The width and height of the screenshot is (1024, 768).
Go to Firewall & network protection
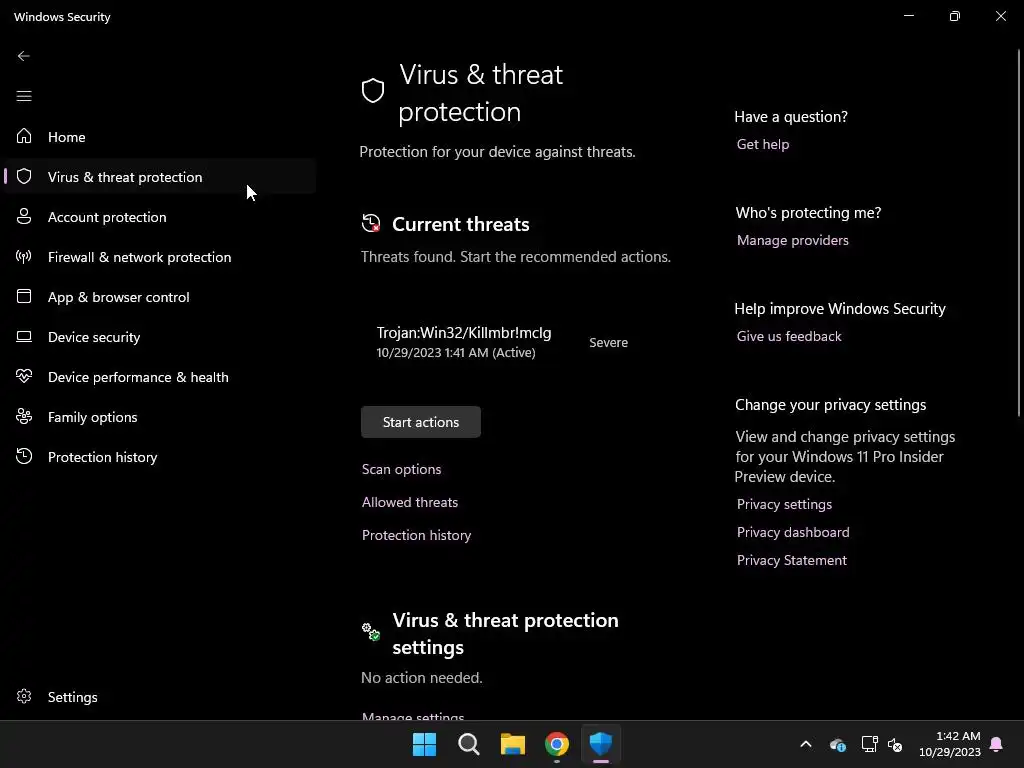[160, 257]
